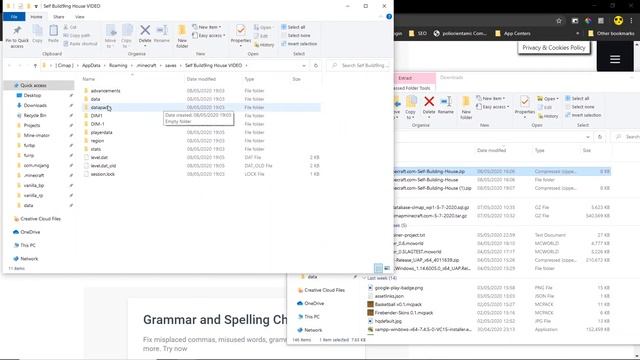The width and height of the screenshot is (640, 360).
Task: Select the advancements folder
Action: pyautogui.click(x=105, y=91)
